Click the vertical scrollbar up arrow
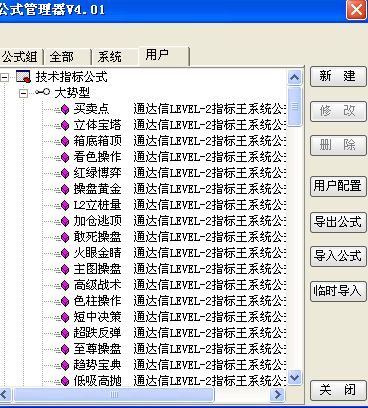The width and height of the screenshot is (368, 408). [294, 78]
